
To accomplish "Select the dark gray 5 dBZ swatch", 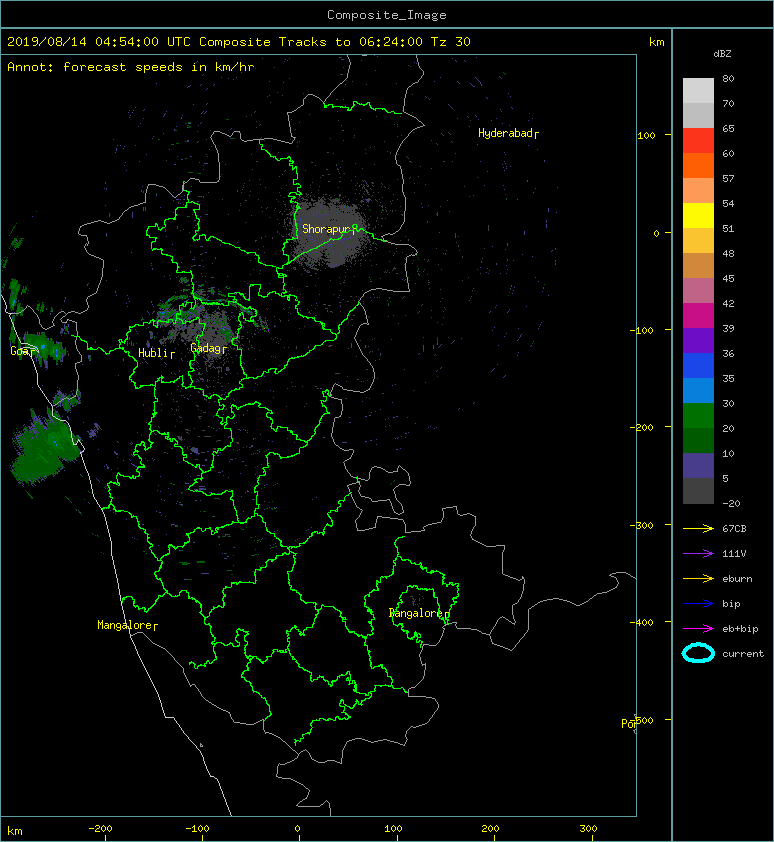I will (698, 490).
